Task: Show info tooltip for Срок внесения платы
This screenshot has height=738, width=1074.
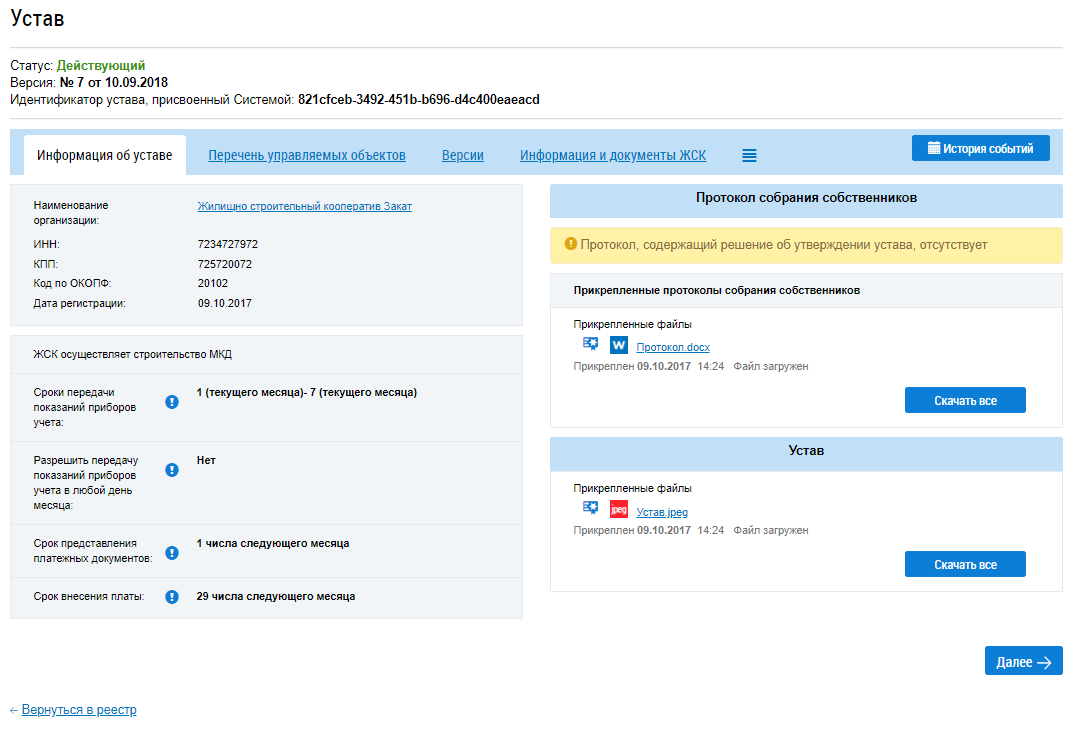Action: [x=172, y=597]
